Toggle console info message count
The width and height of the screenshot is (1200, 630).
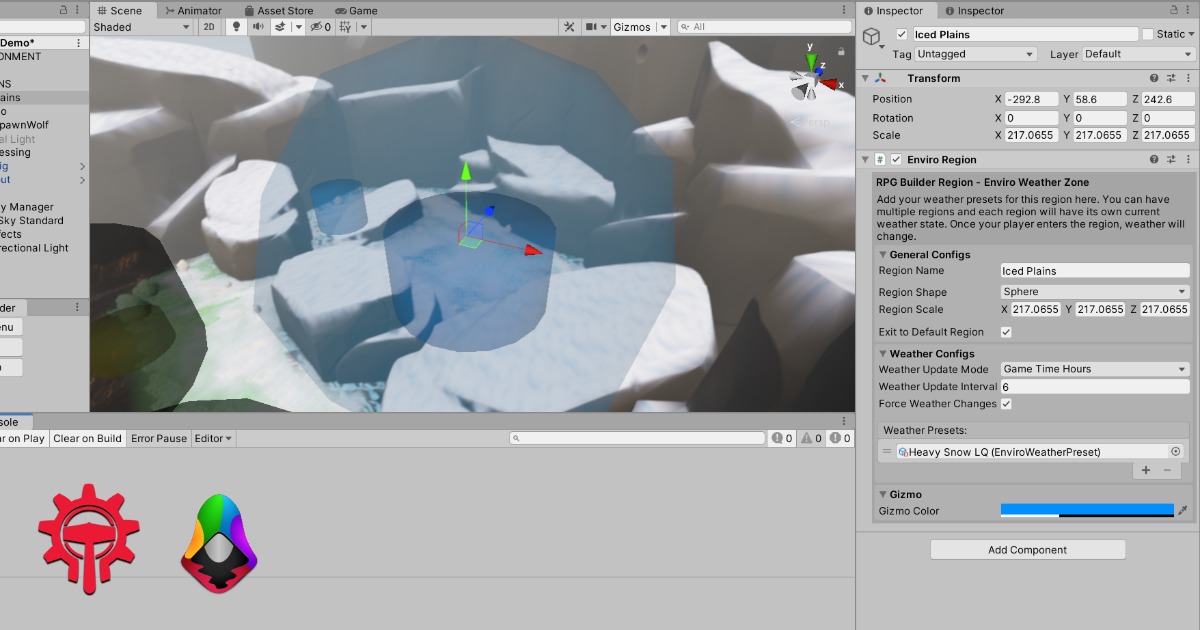(782, 438)
